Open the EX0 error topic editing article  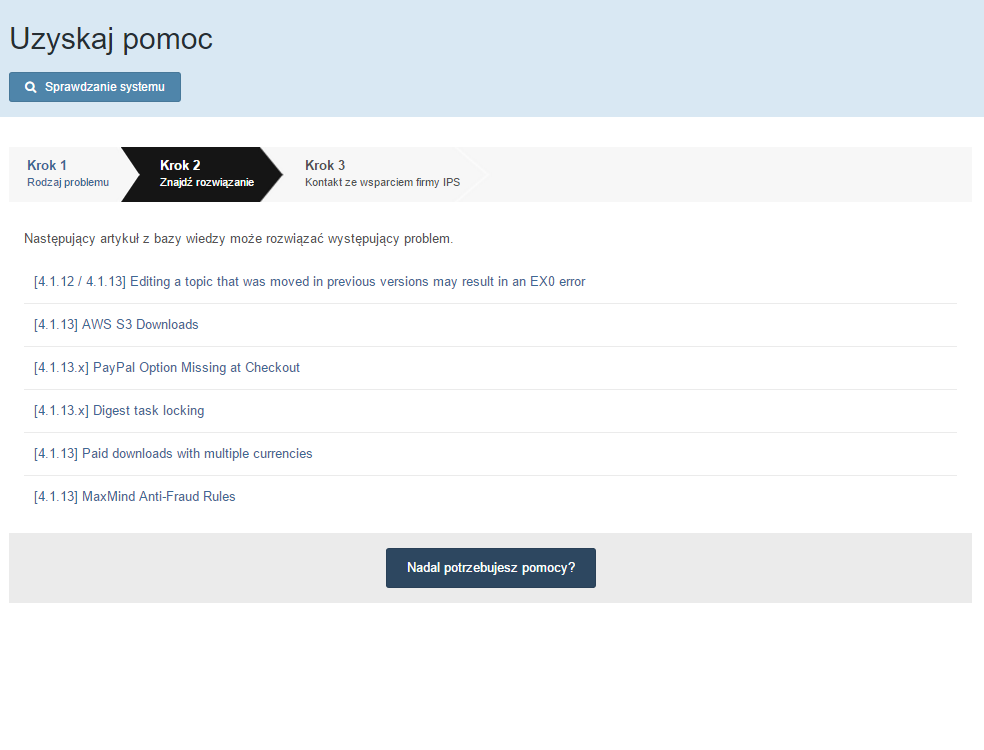(x=309, y=282)
